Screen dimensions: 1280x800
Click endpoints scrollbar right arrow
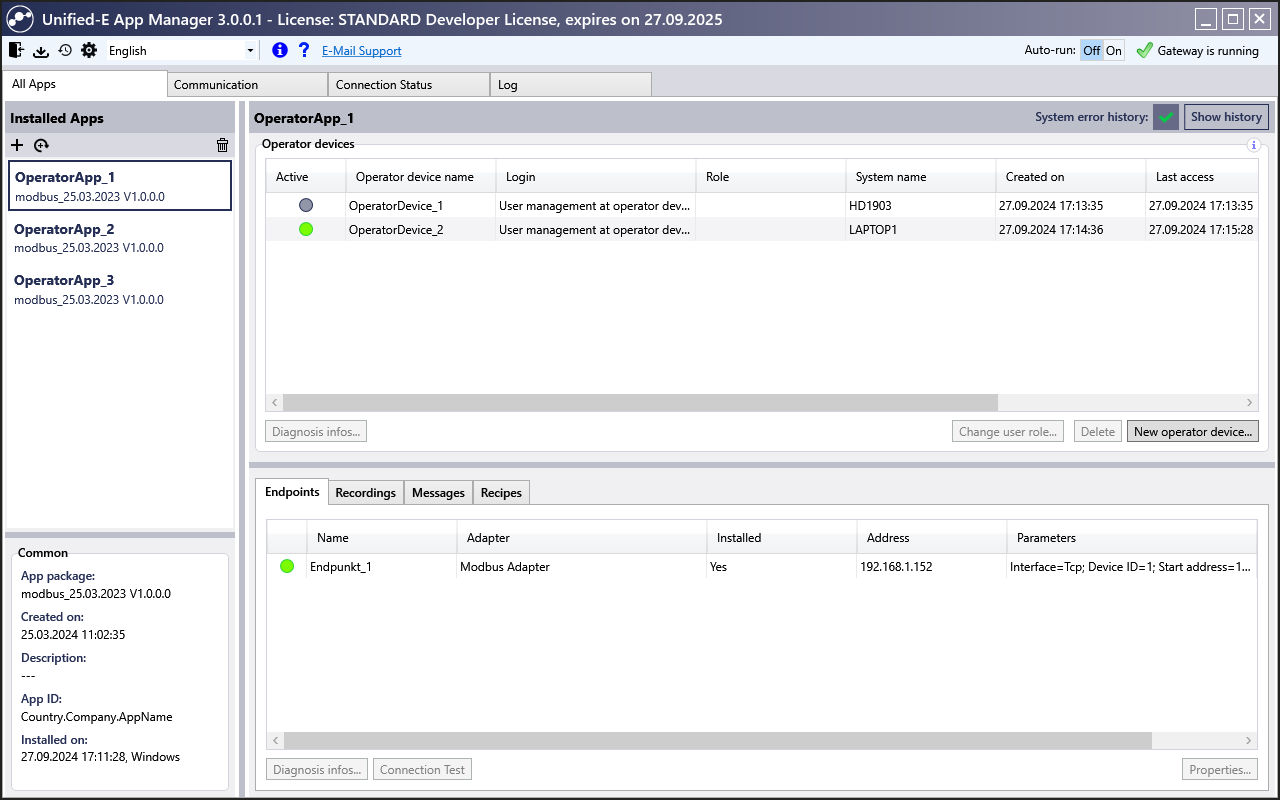pyautogui.click(x=1249, y=741)
